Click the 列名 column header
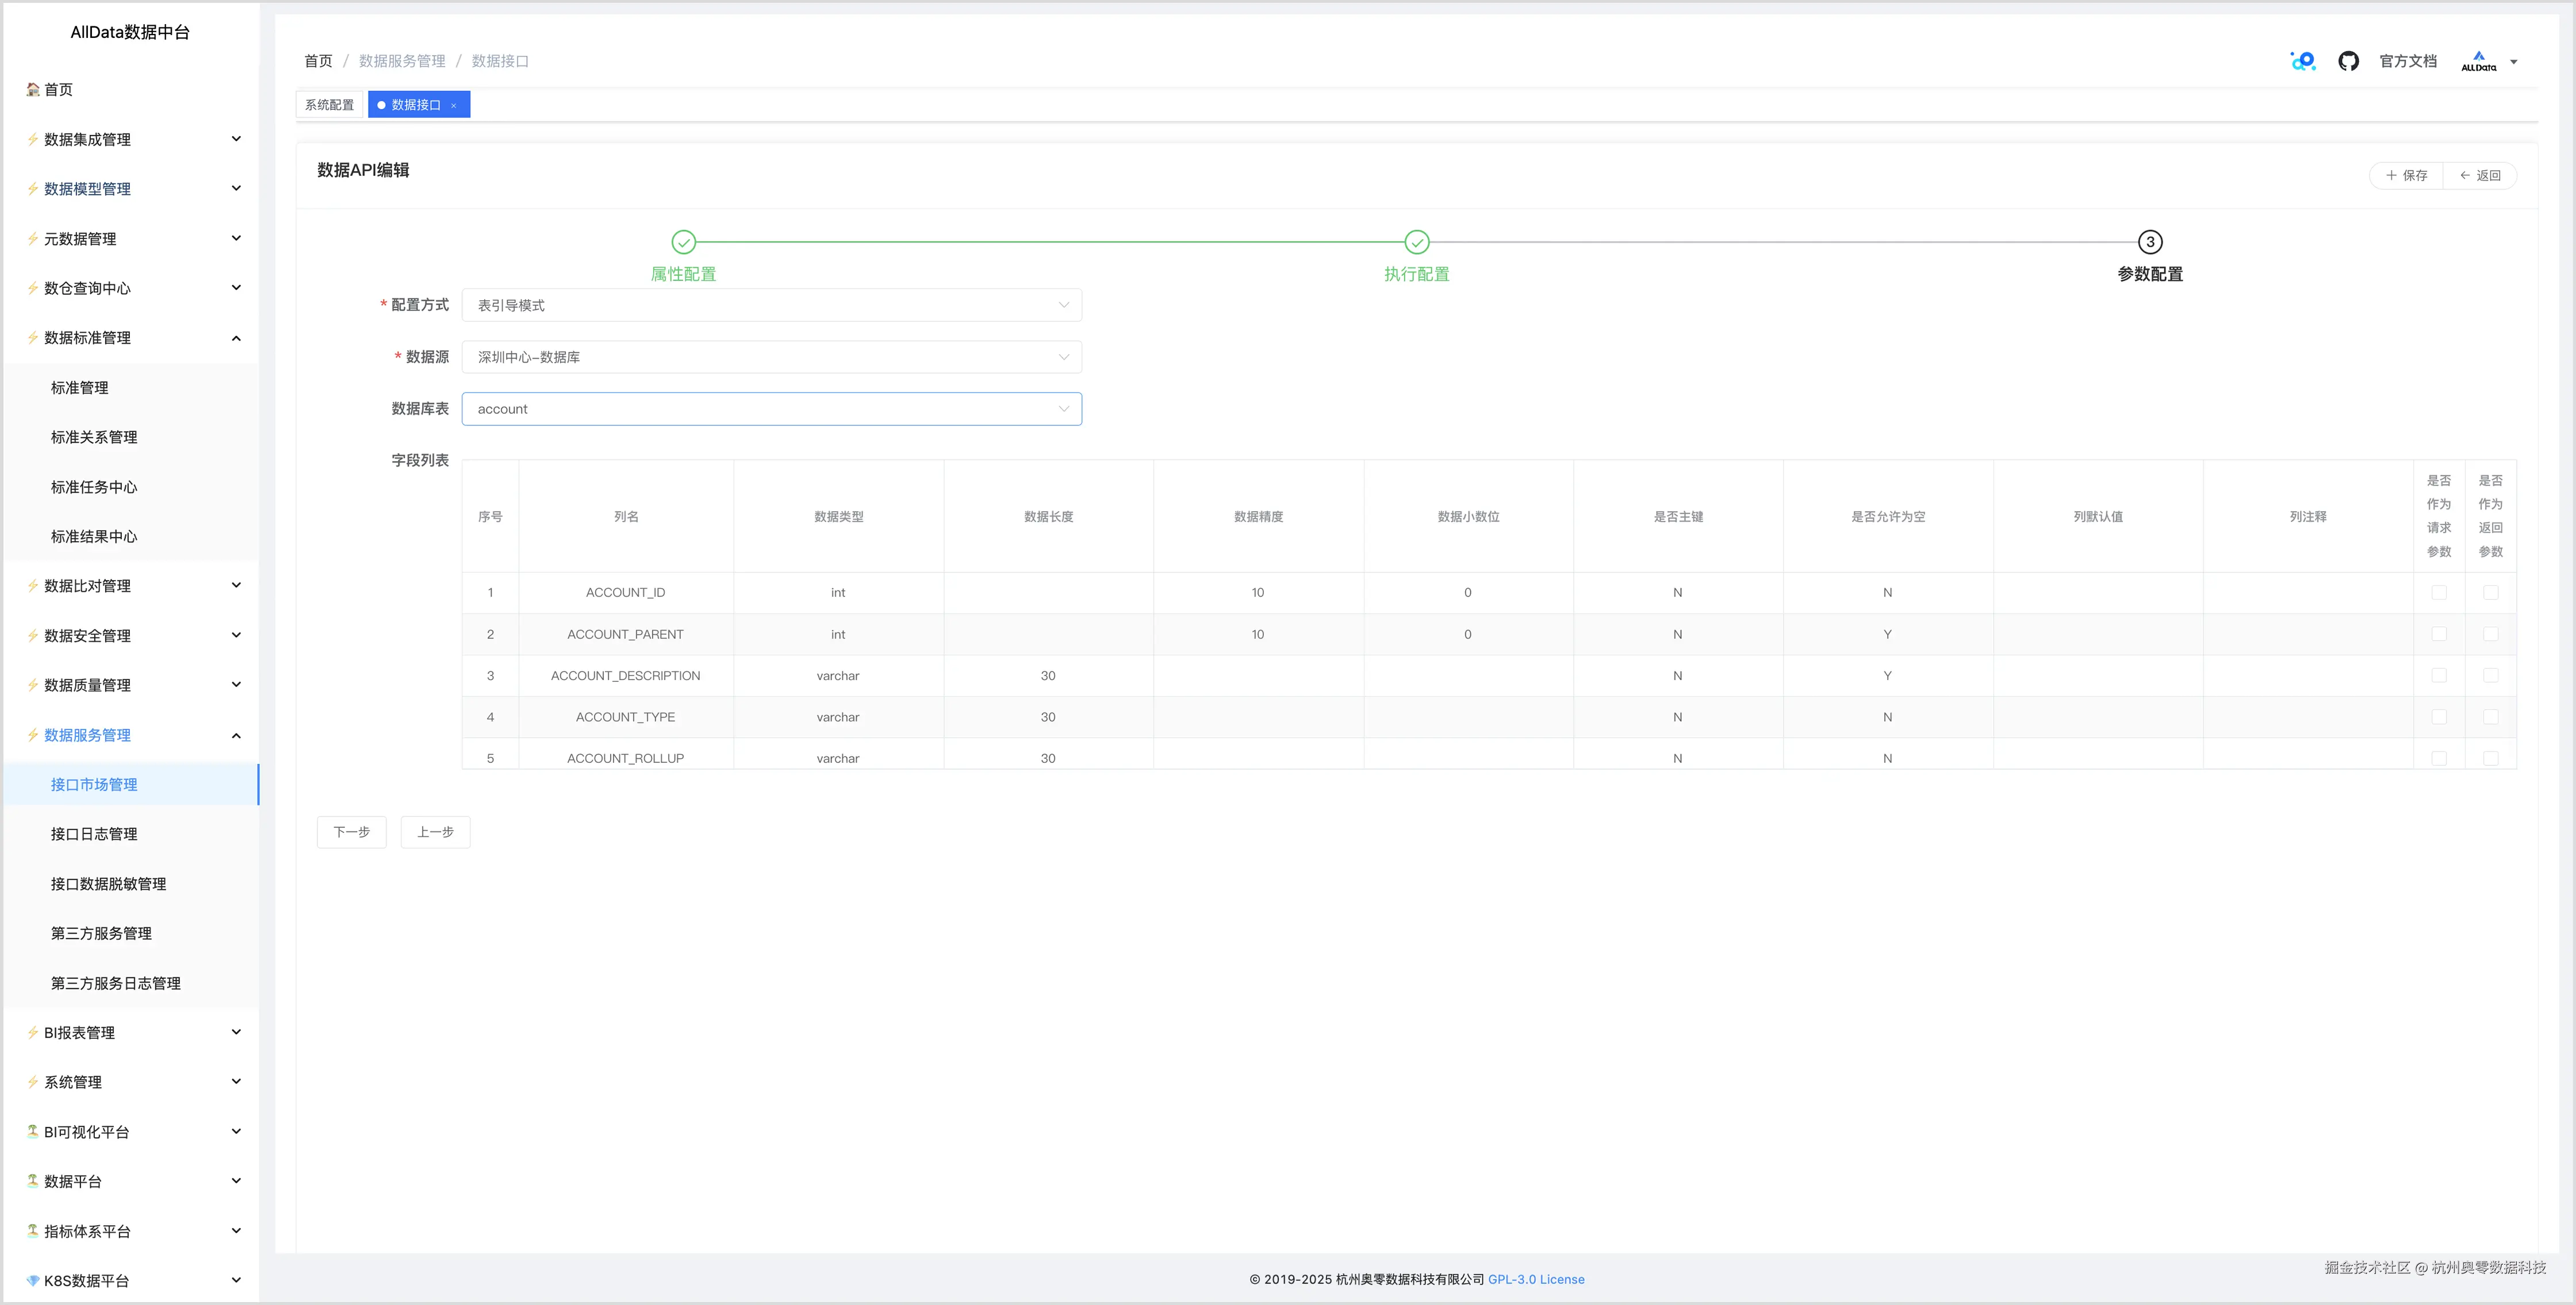Image resolution: width=2576 pixels, height=1305 pixels. [x=626, y=516]
